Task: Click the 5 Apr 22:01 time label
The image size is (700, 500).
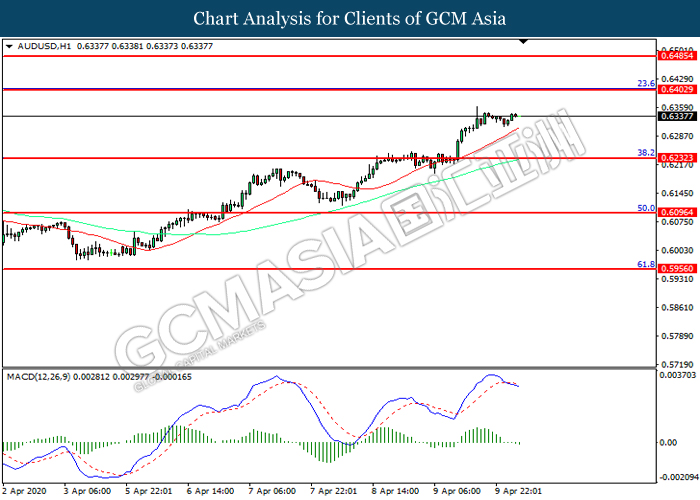Action: 149,491
